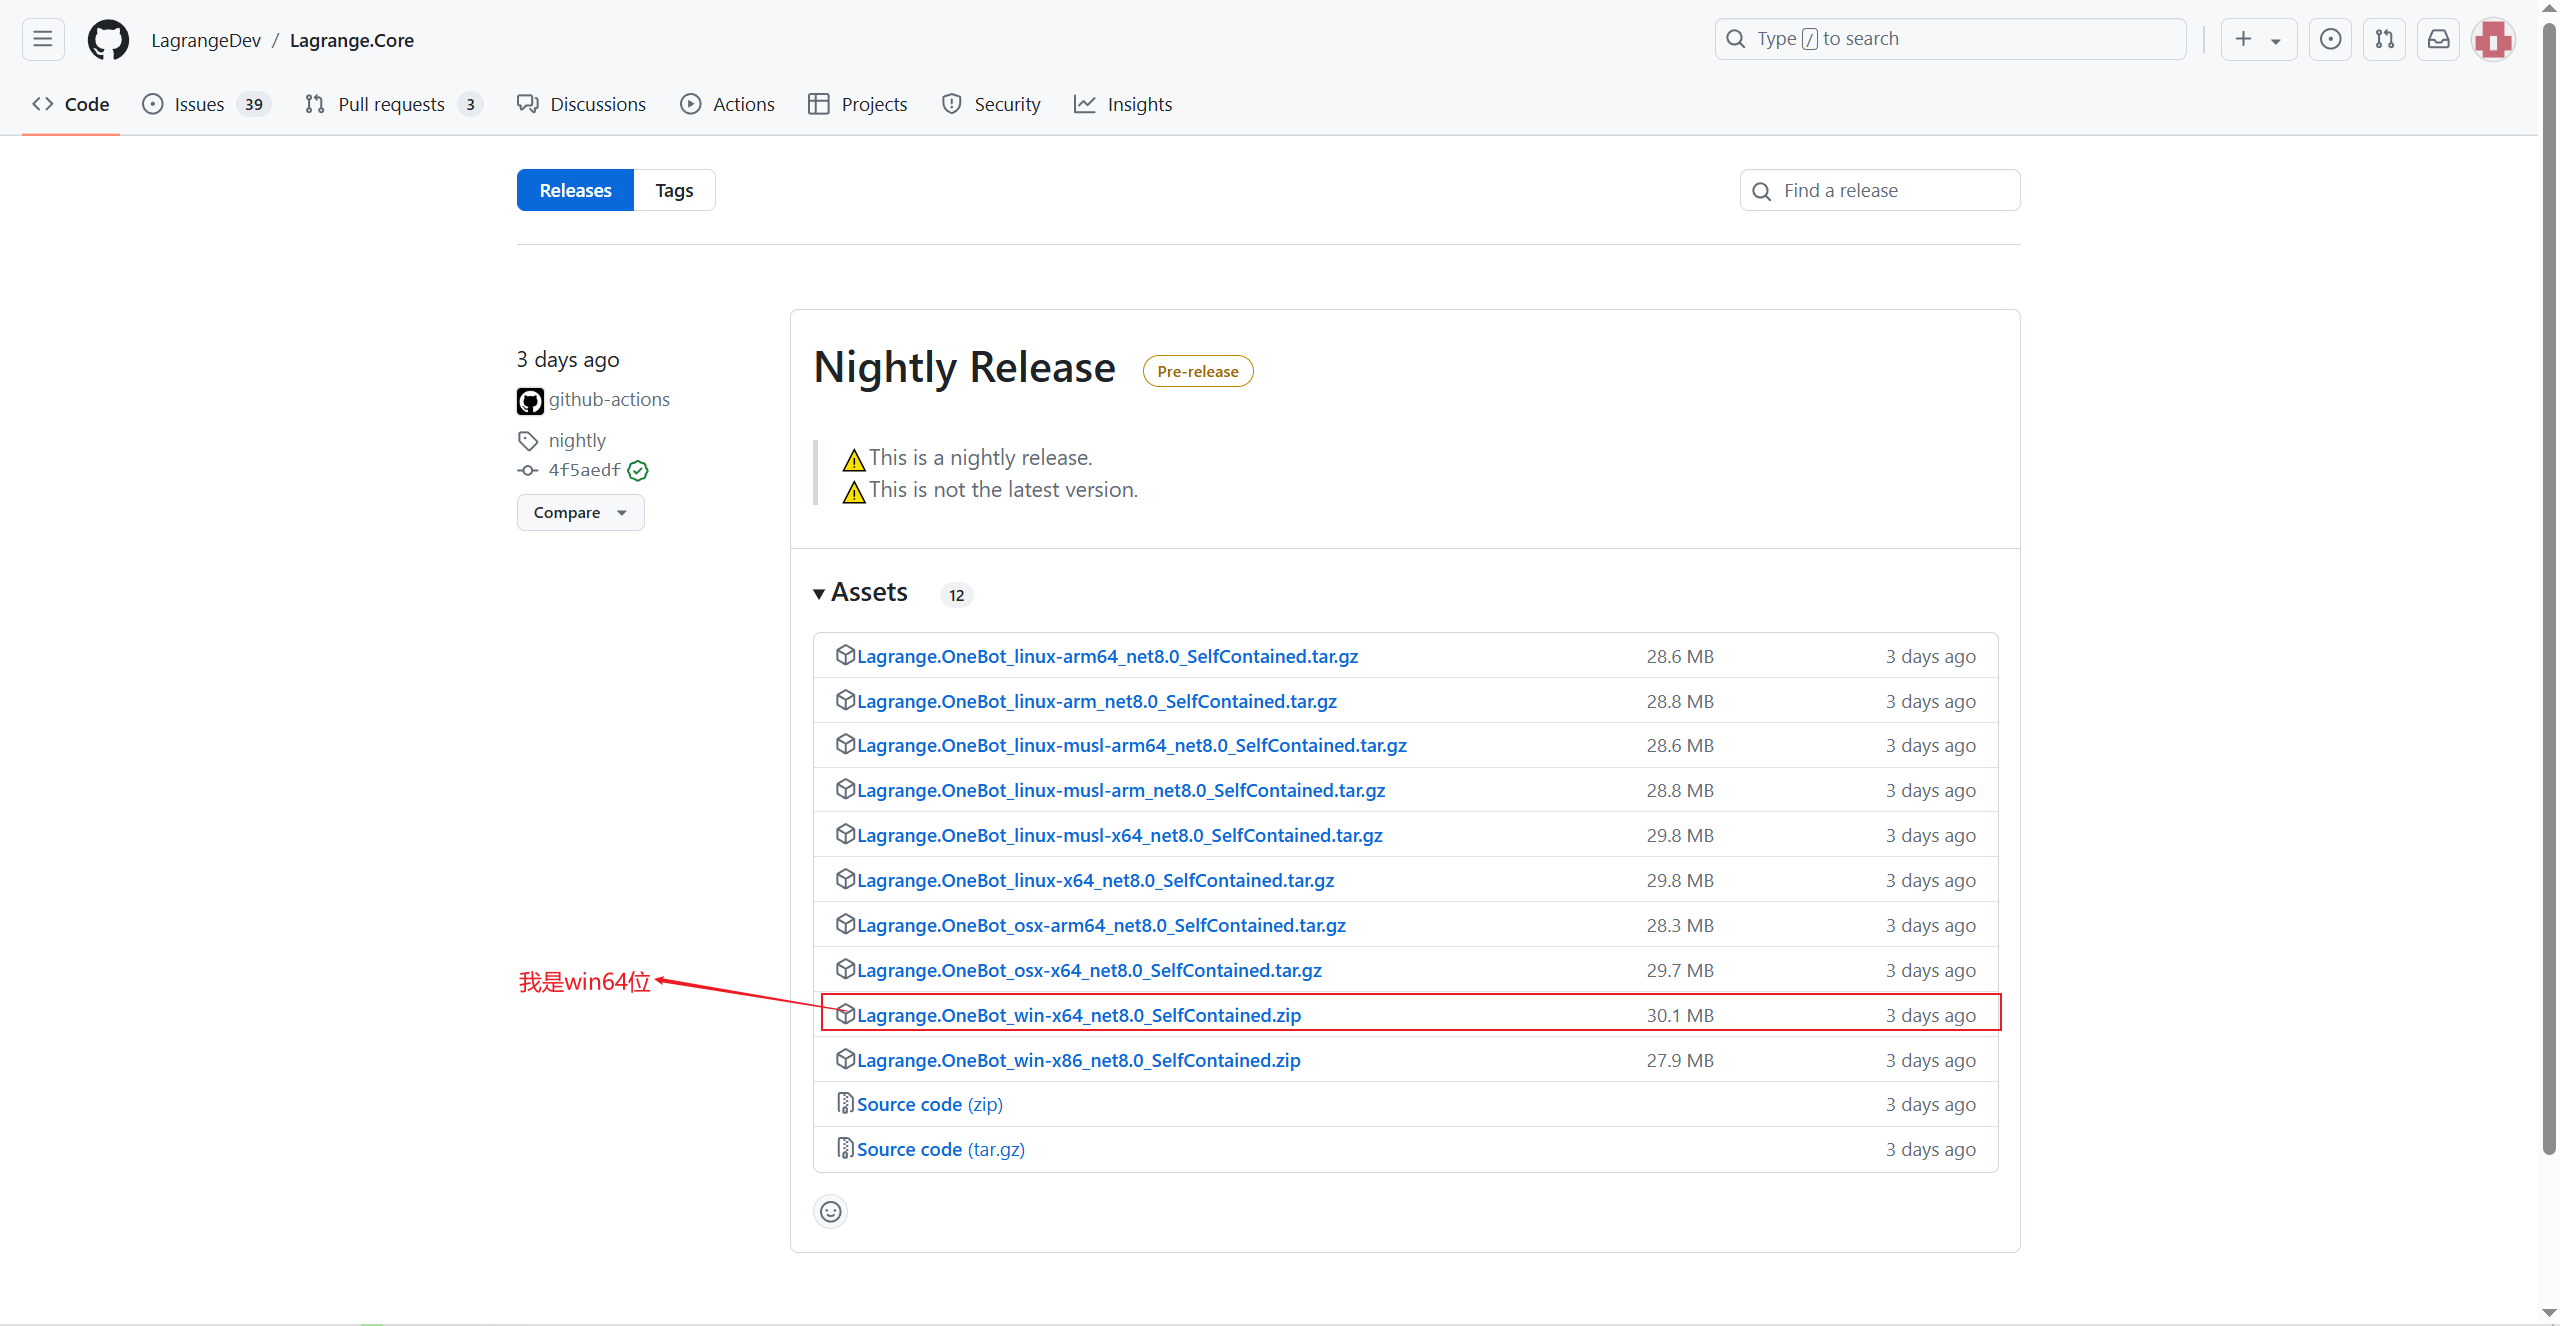Click the Issues count badge '39'
Screen dimensions: 2560x1326
254,104
